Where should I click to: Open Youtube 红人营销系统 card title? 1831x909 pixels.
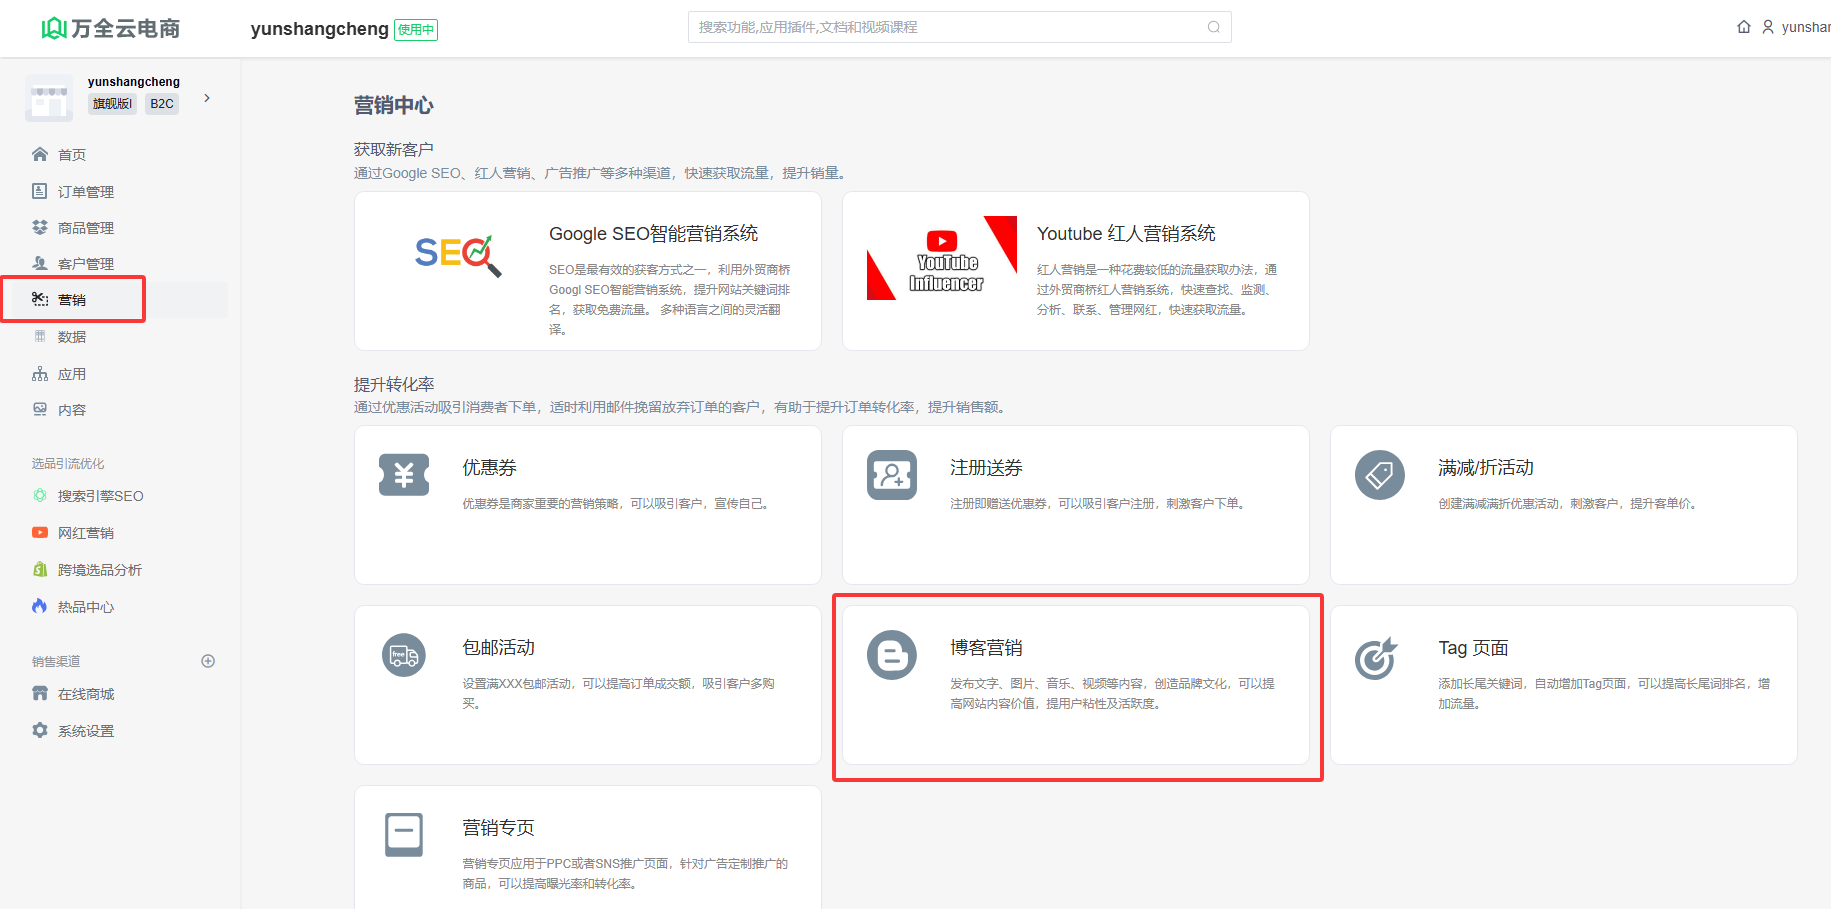click(x=1125, y=234)
